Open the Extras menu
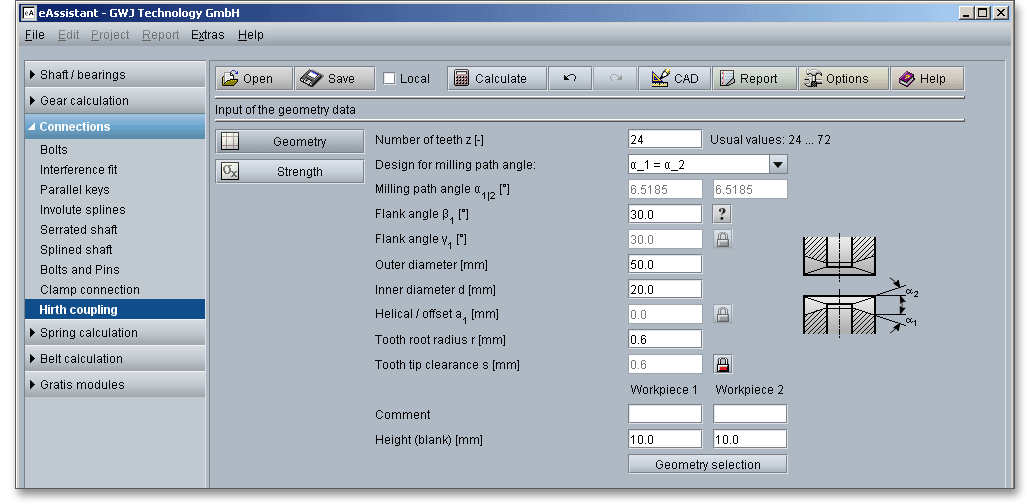1030x504 pixels. coord(207,35)
